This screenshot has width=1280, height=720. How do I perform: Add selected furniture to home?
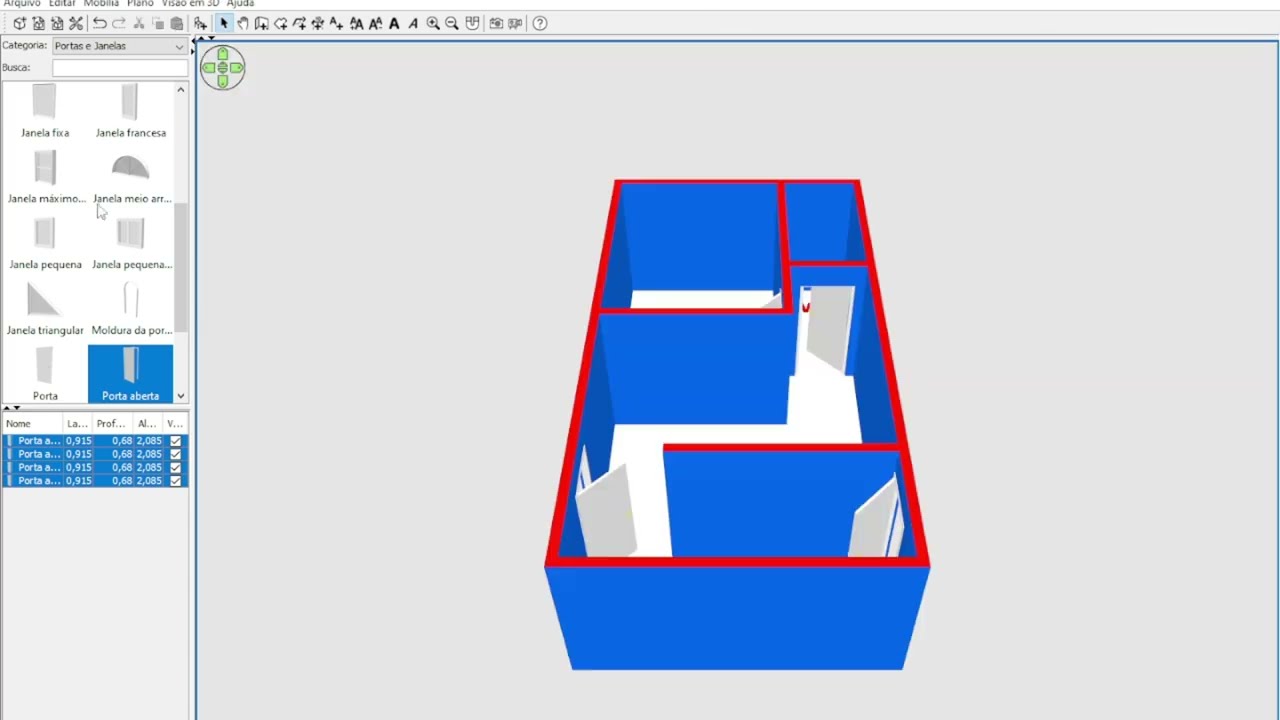click(201, 23)
